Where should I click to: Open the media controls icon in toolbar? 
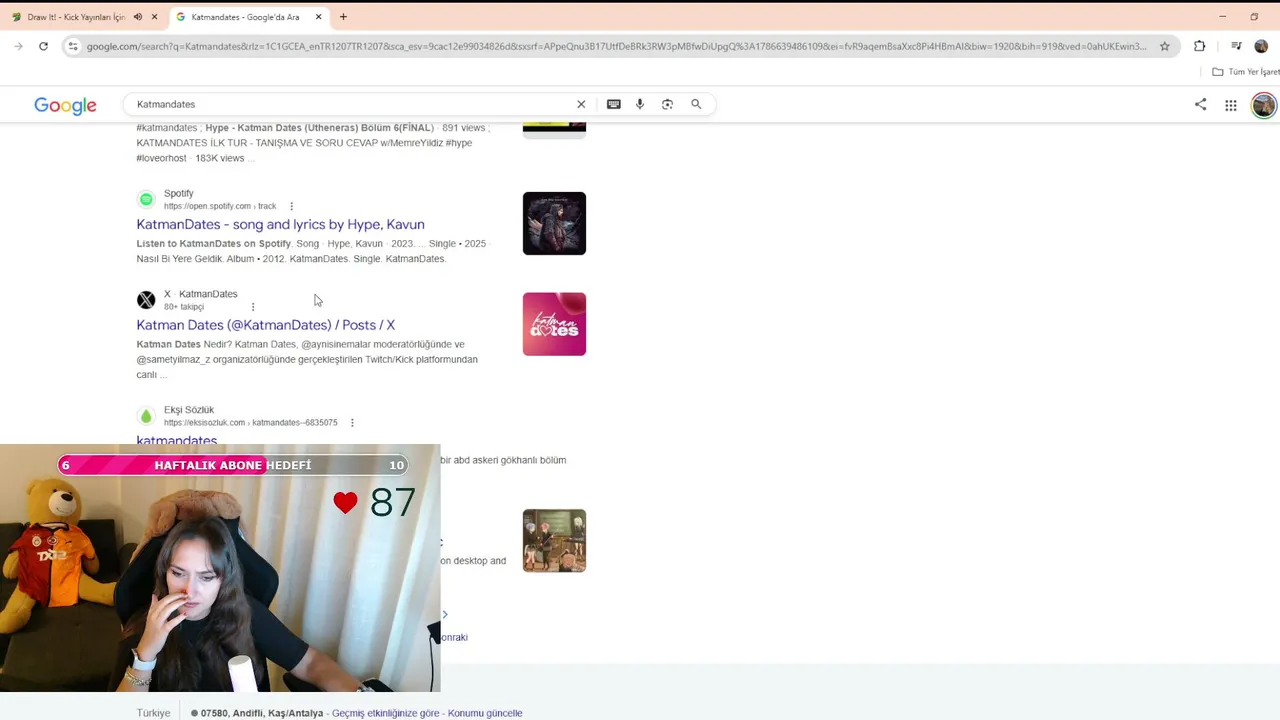click(1236, 46)
